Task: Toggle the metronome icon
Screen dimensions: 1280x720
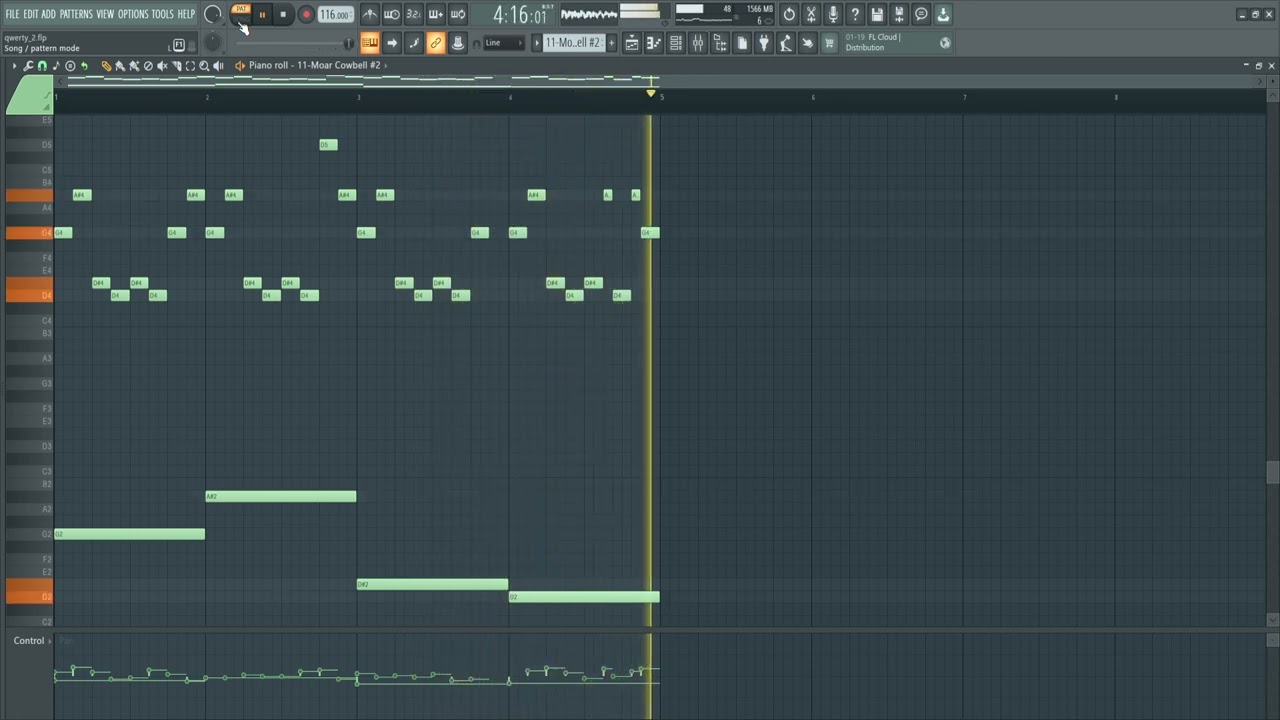Action: [x=370, y=15]
